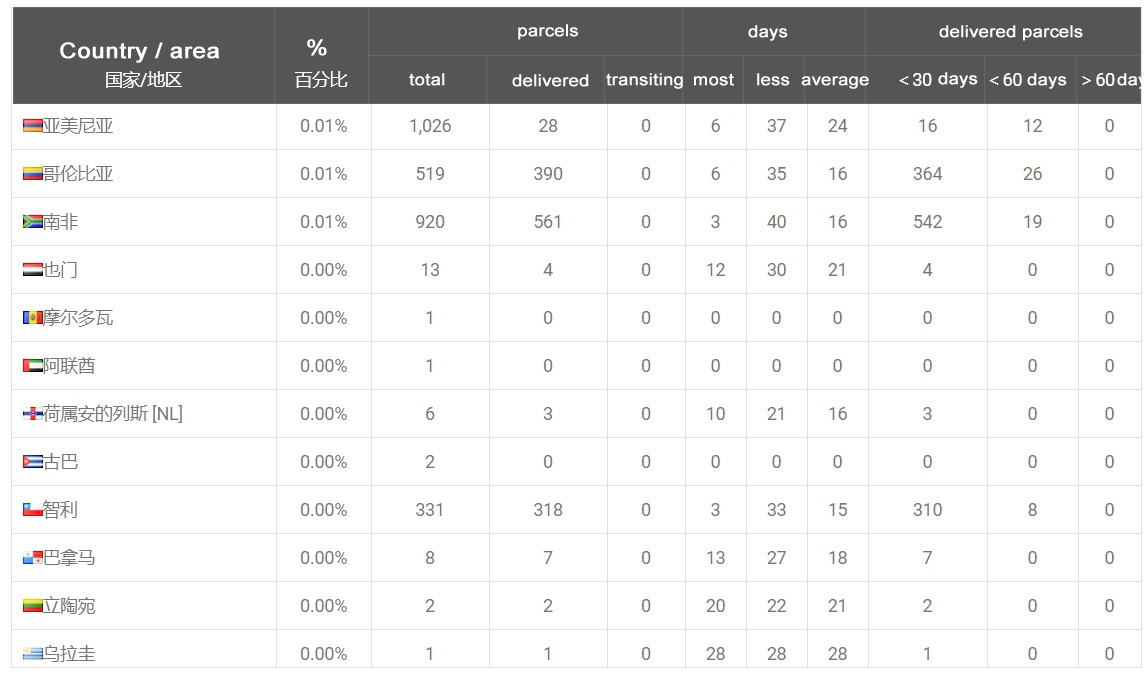Click the Cuba flag icon
This screenshot has height=682, width=1148.
click(x=32, y=462)
